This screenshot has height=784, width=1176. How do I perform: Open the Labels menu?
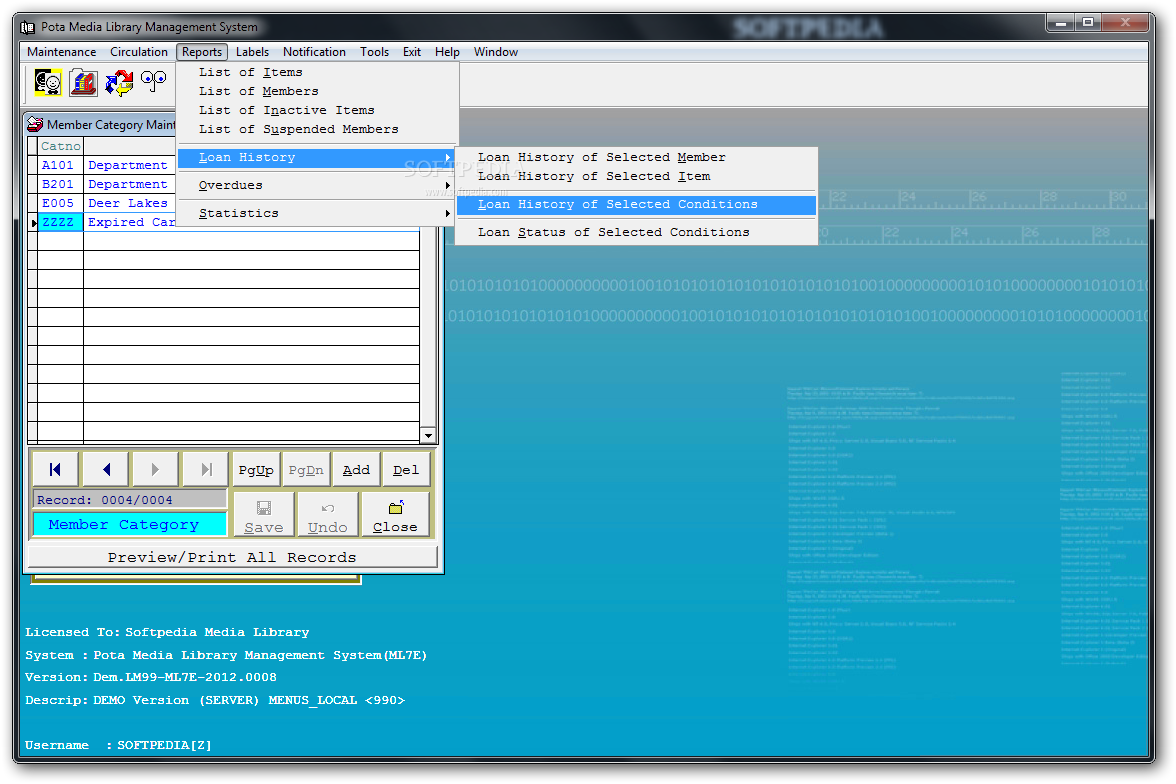pyautogui.click(x=252, y=52)
